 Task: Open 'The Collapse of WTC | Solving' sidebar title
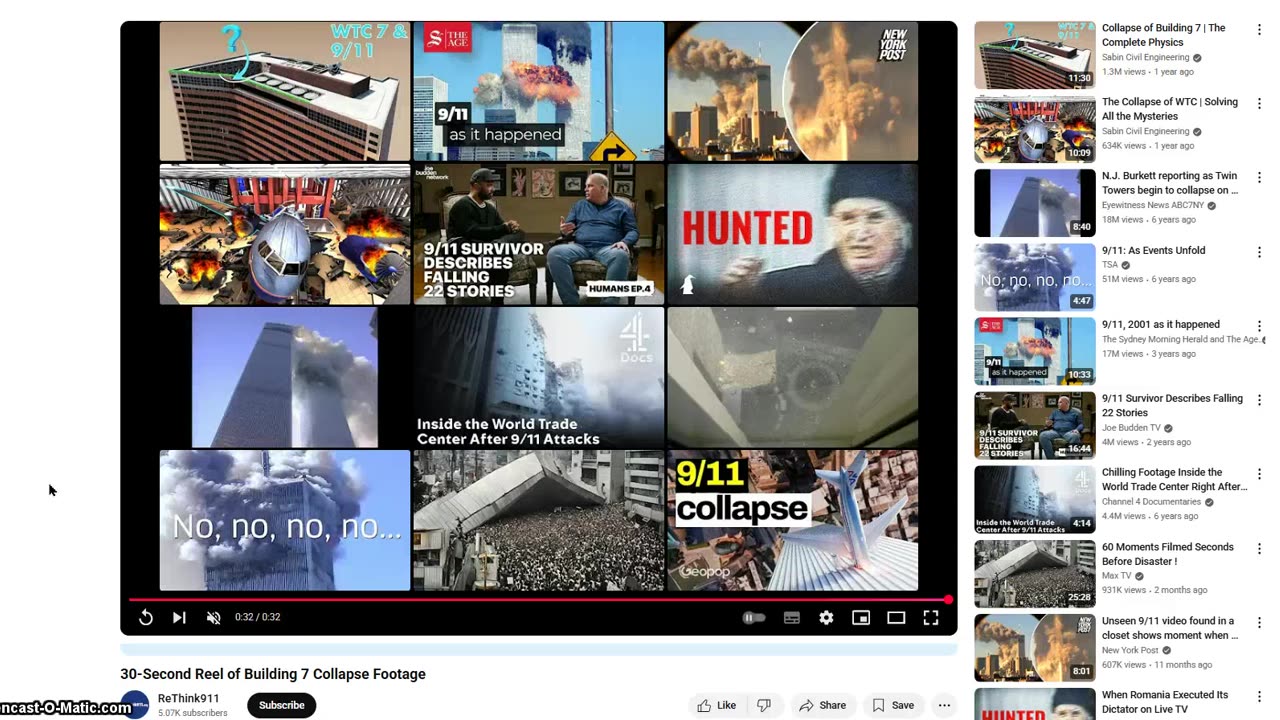pyautogui.click(x=1170, y=109)
